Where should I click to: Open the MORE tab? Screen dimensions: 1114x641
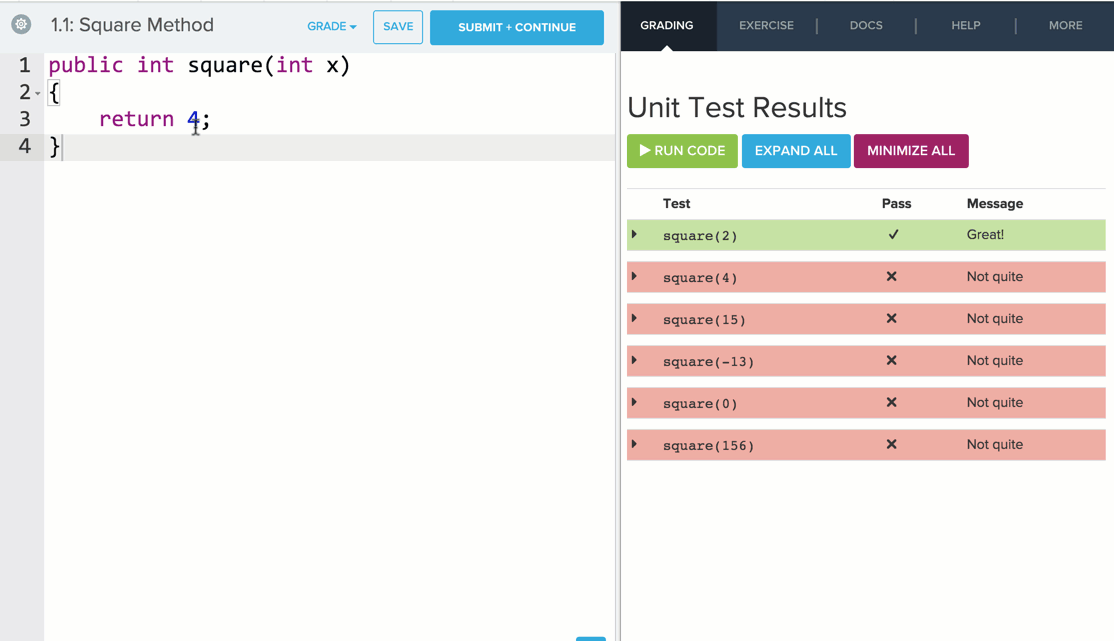[1065, 26]
